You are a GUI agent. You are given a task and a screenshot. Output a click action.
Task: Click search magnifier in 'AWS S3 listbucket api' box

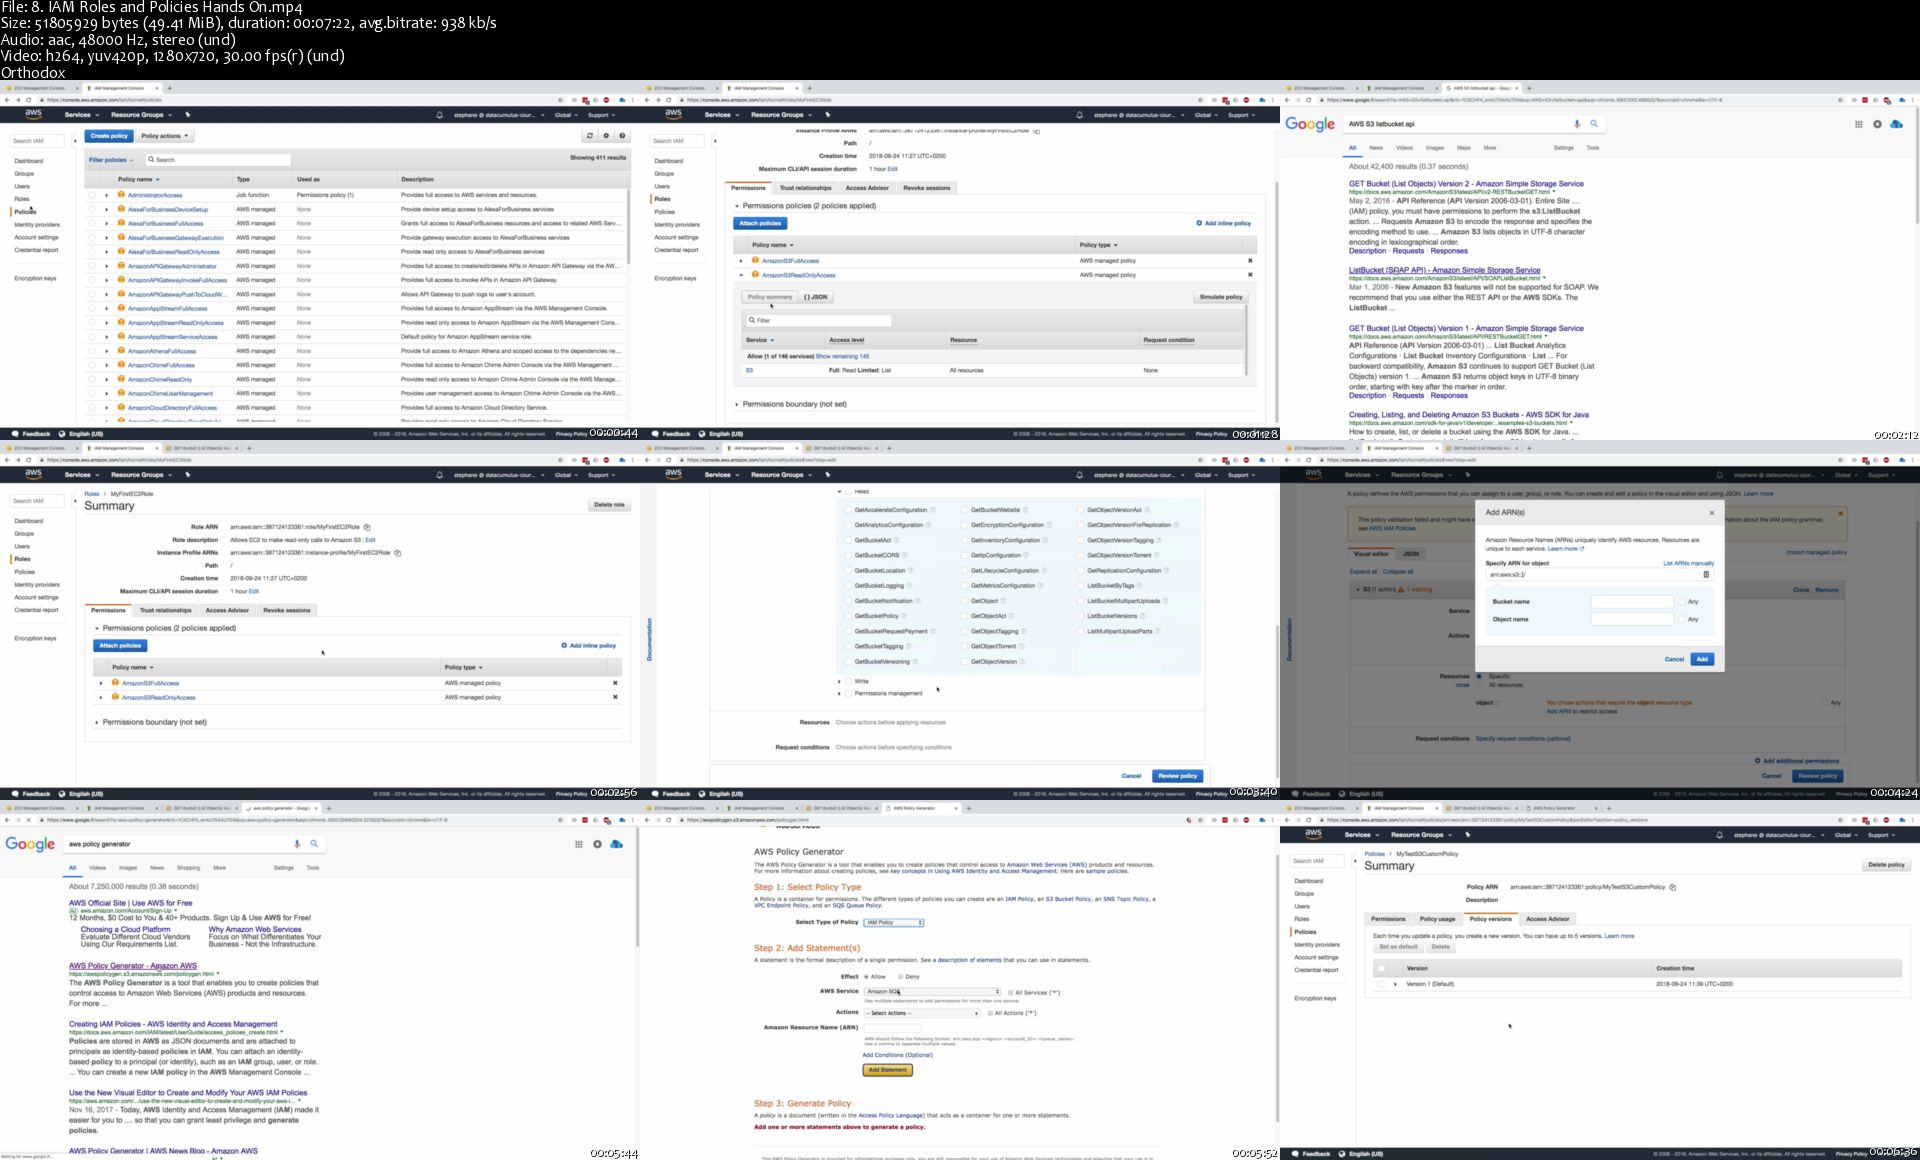pos(1594,124)
